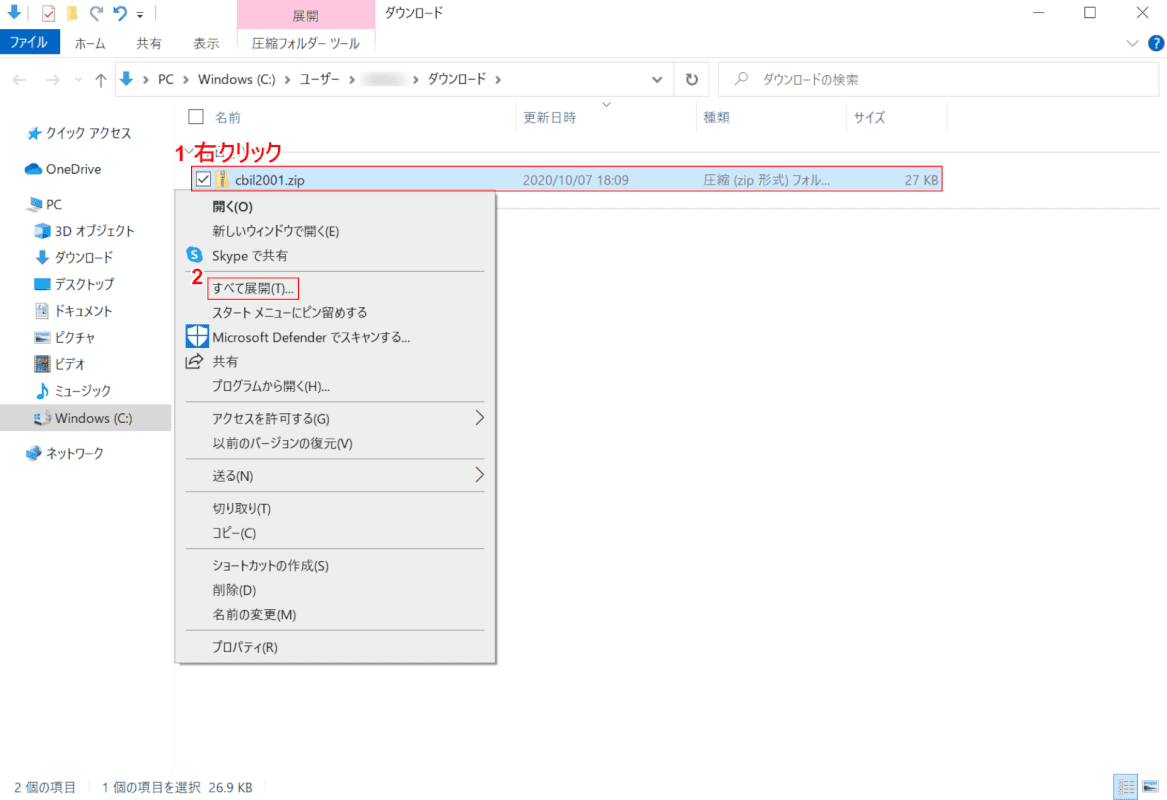
Task: Switch to the 共有 ribbon tab
Action: pyautogui.click(x=149, y=43)
